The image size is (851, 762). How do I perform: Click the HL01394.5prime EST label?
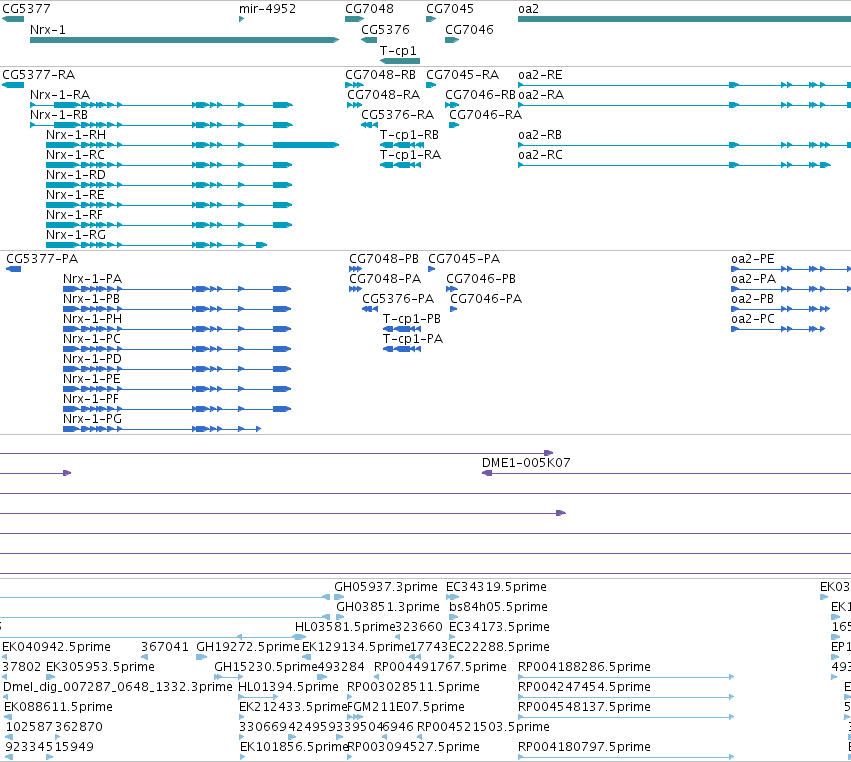(x=289, y=687)
